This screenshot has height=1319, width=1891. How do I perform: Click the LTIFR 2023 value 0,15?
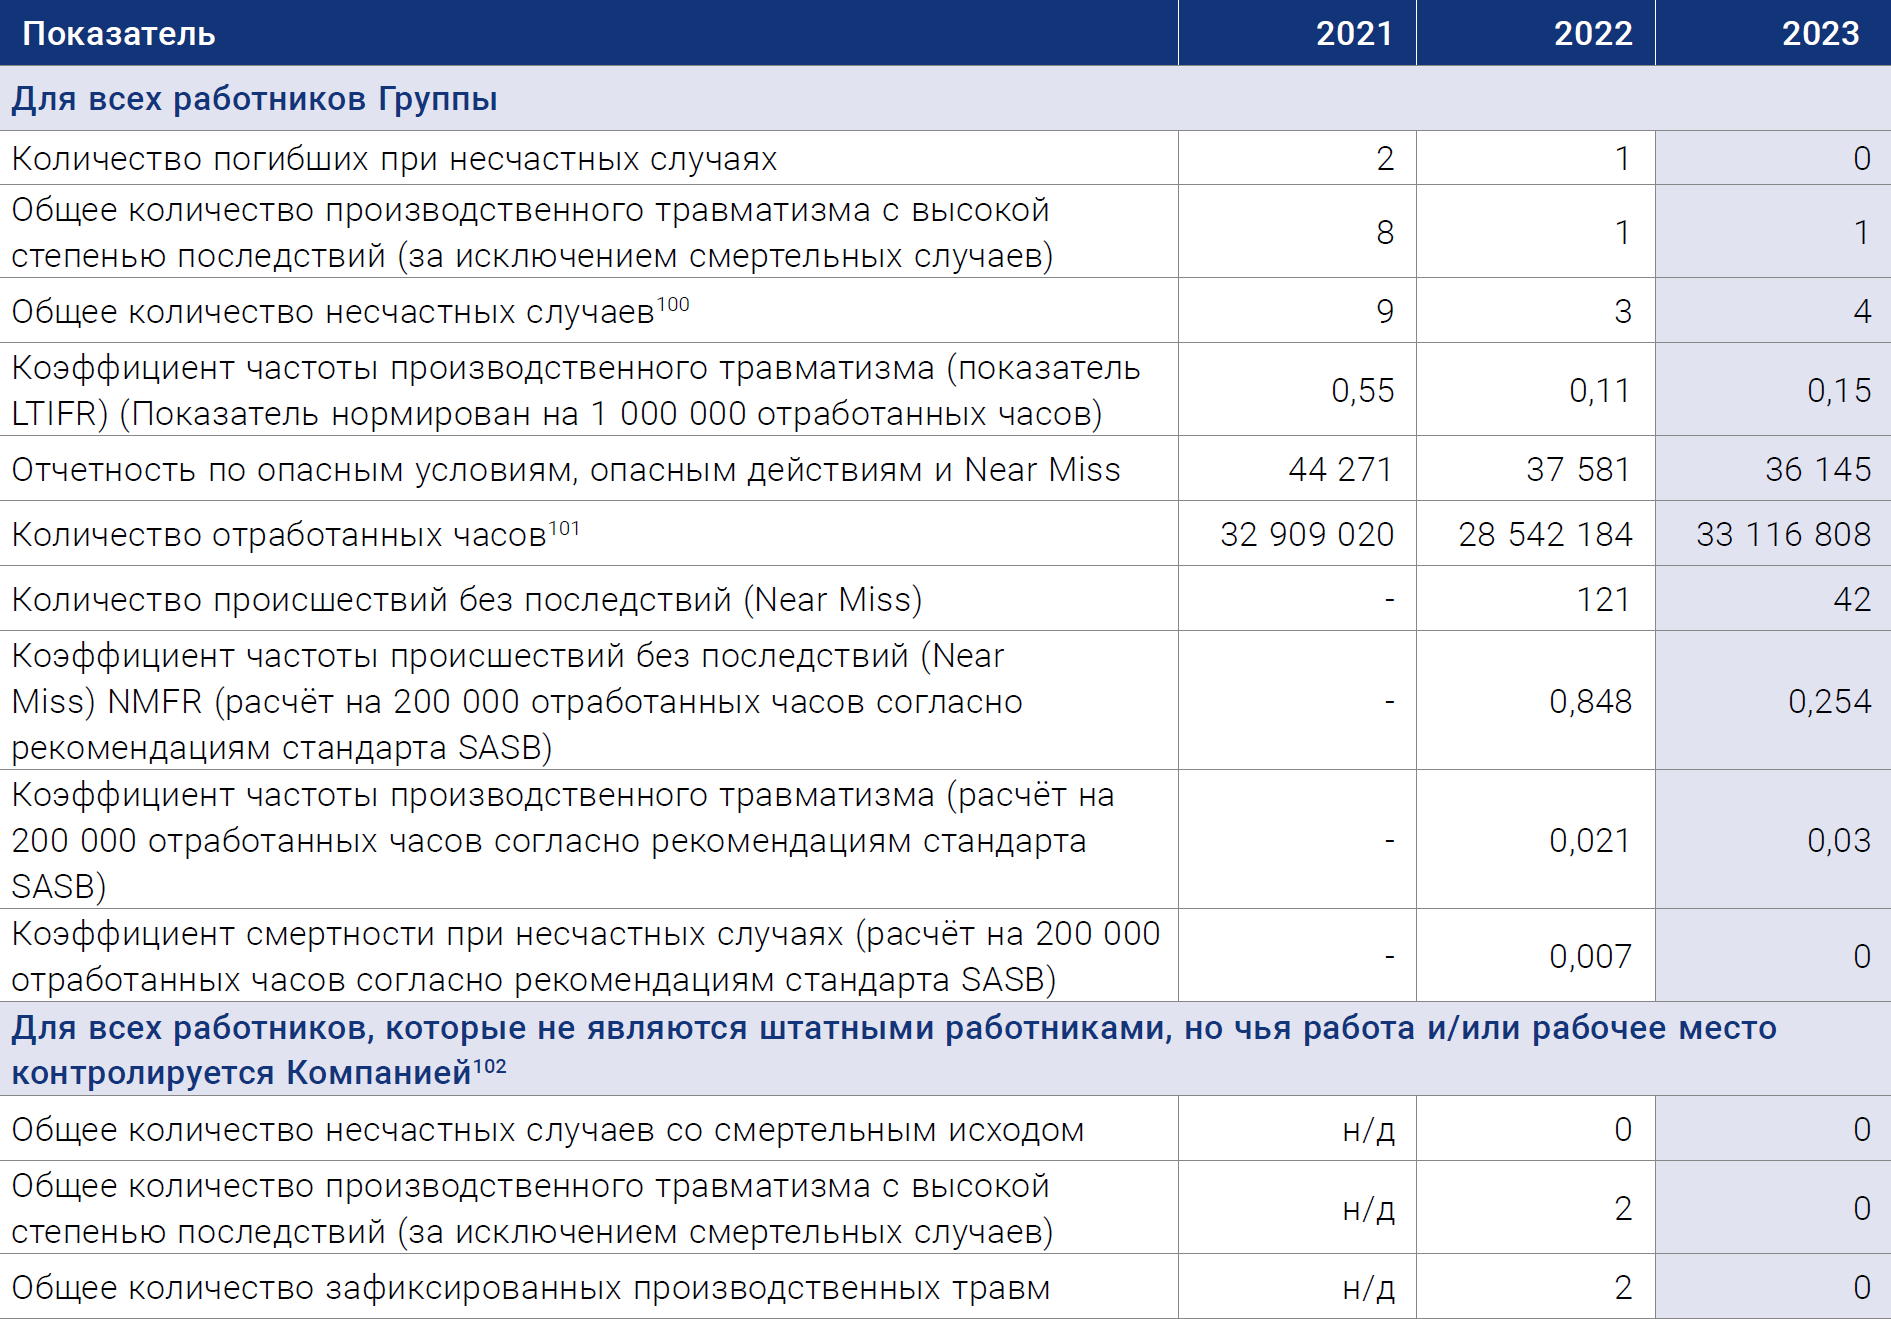coord(1840,390)
